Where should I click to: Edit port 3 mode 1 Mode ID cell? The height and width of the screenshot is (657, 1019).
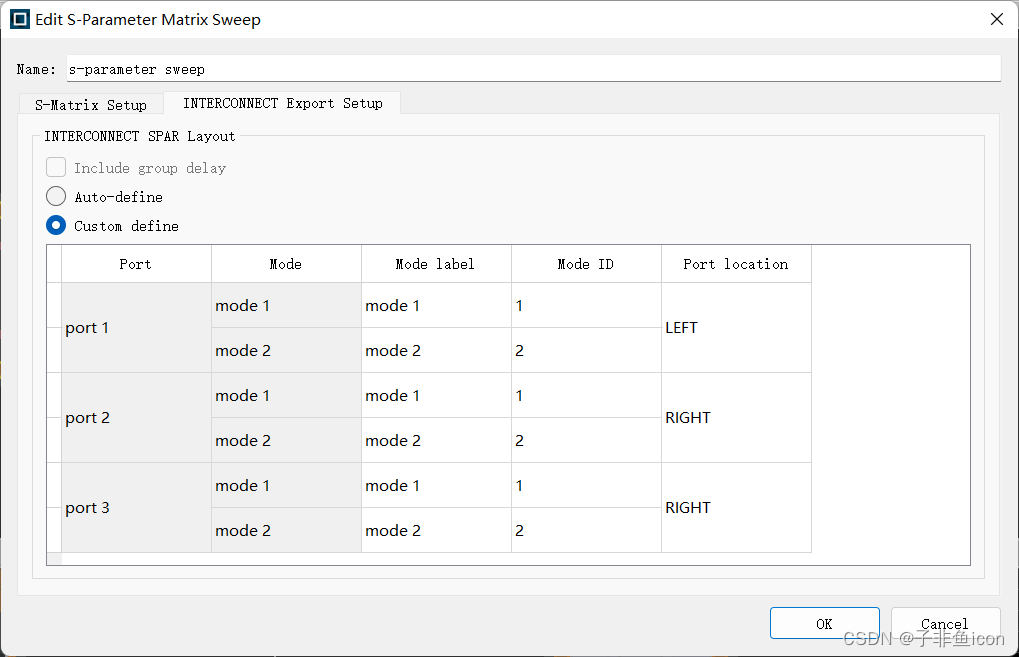[586, 486]
